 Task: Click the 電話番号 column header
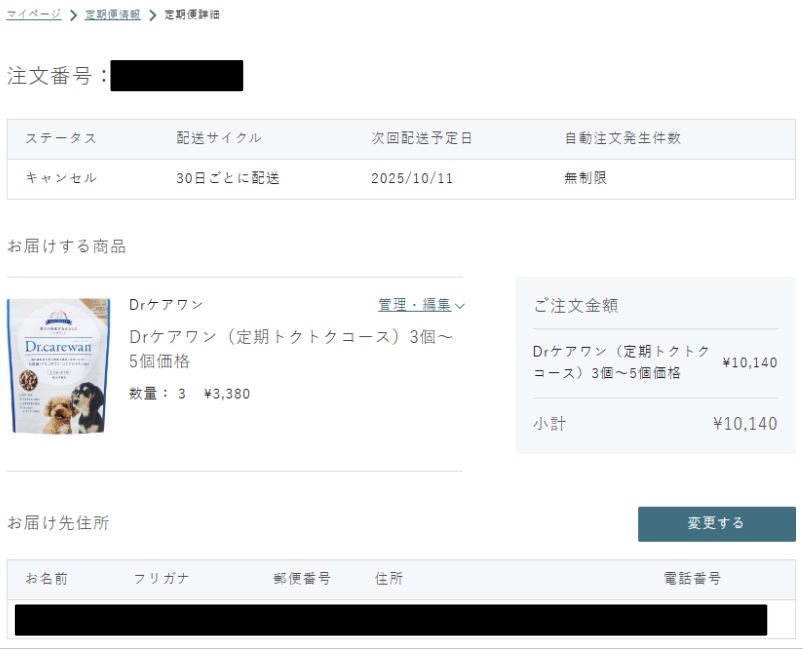[x=692, y=579]
